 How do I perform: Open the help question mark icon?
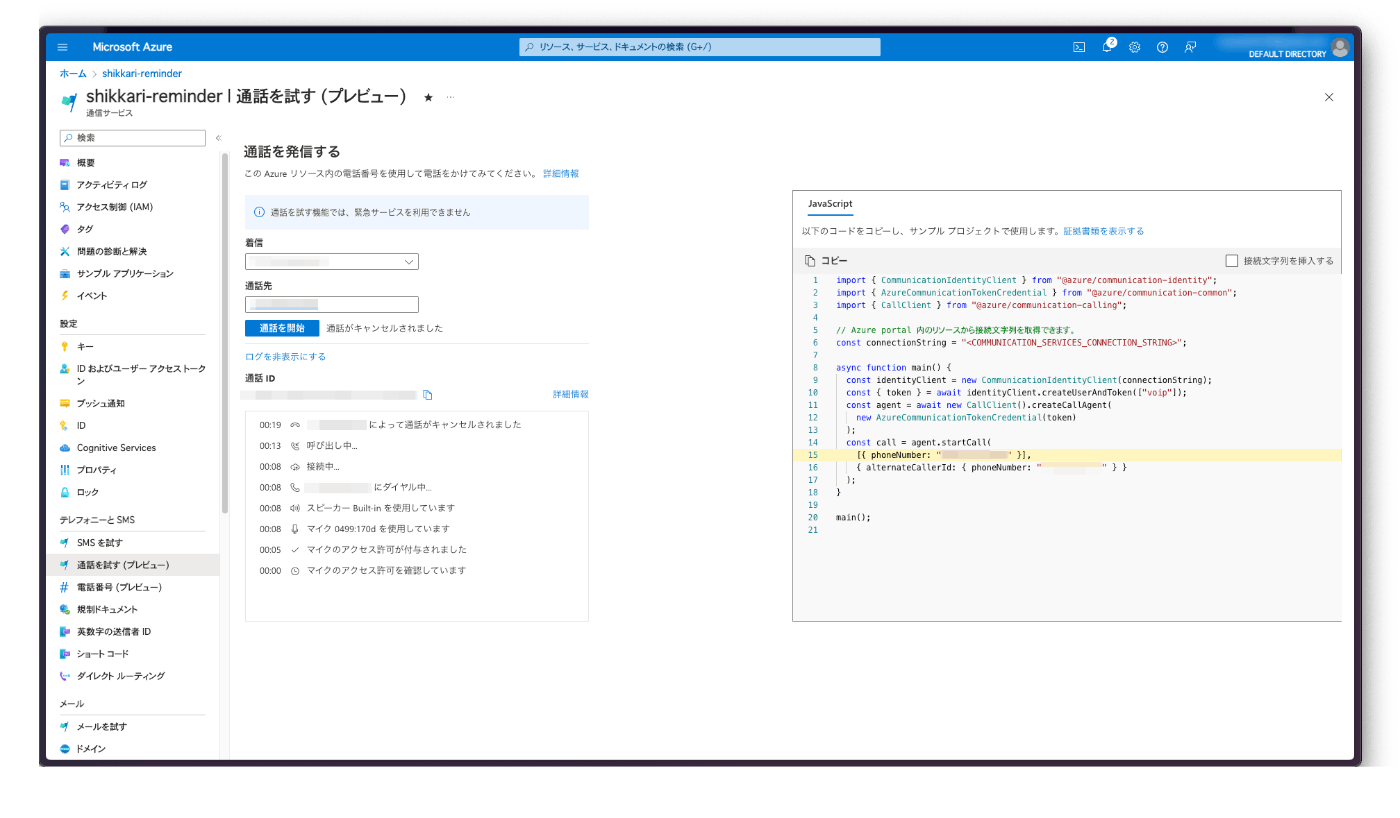tap(1162, 47)
